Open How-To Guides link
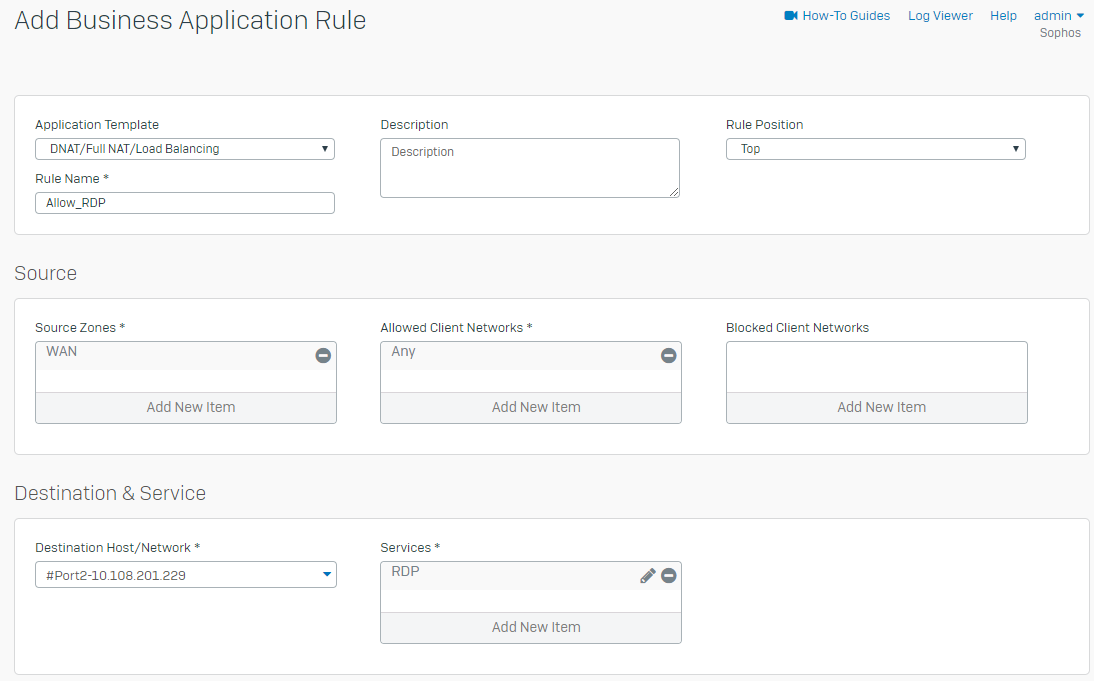This screenshot has width=1094, height=681. [x=846, y=16]
